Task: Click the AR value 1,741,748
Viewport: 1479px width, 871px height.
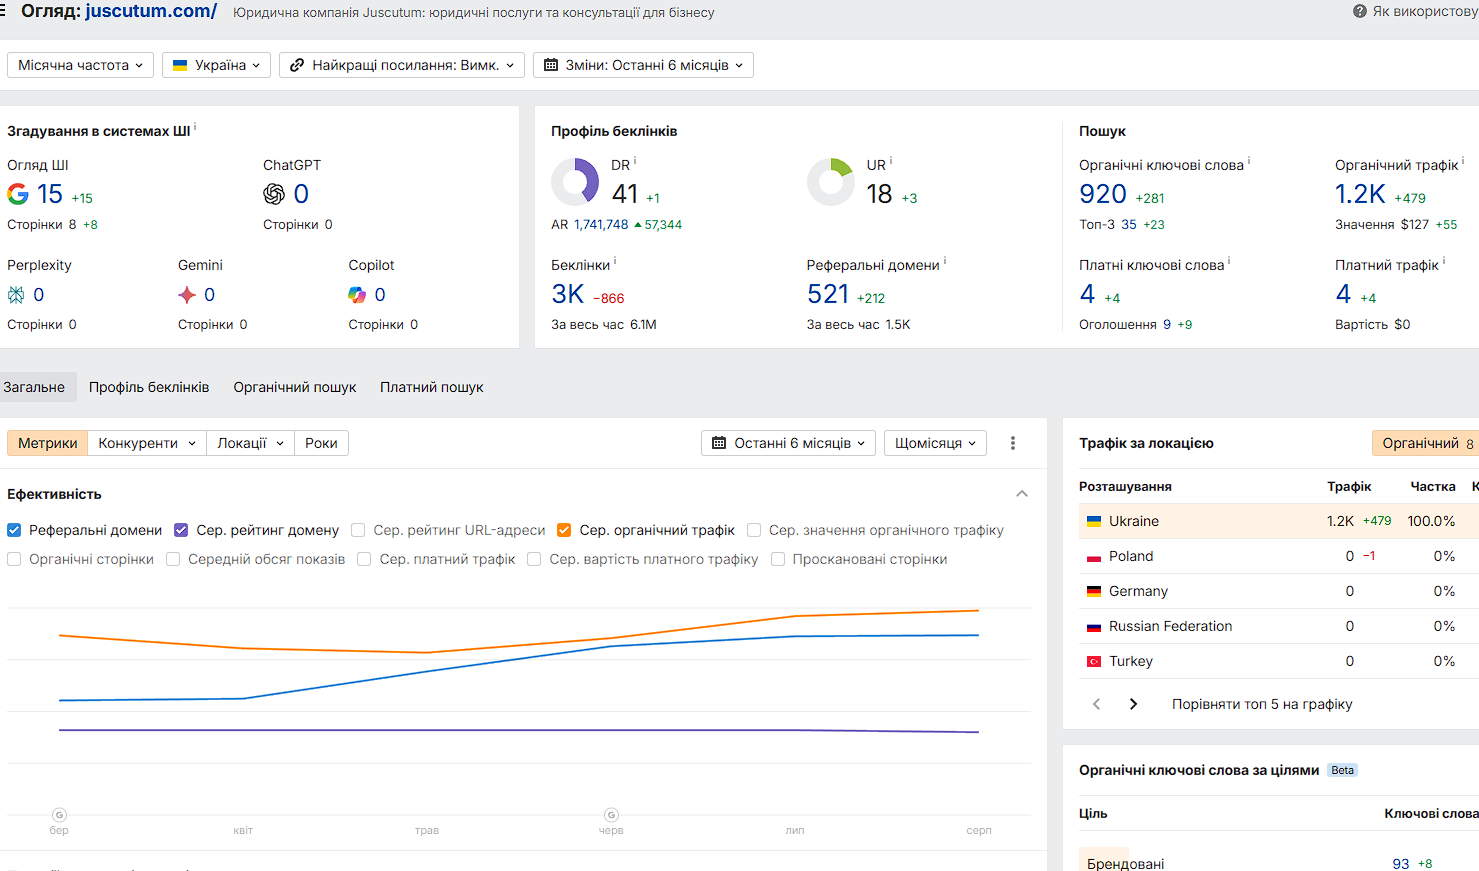Action: (x=601, y=225)
